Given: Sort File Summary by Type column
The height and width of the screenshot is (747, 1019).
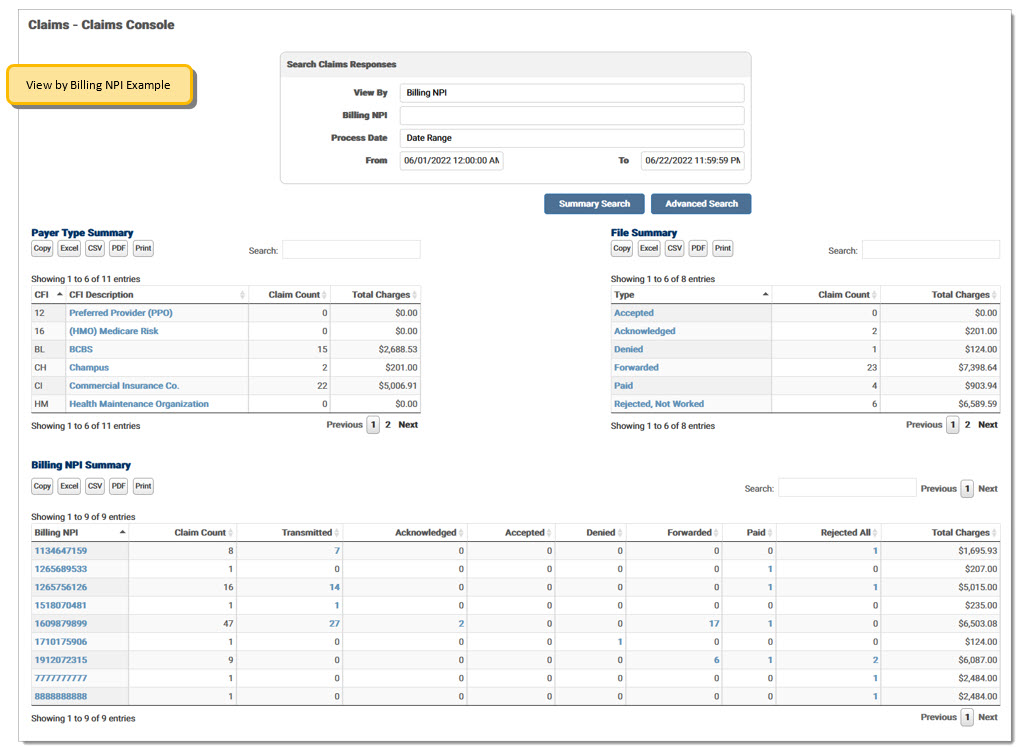Looking at the screenshot, I should [691, 295].
